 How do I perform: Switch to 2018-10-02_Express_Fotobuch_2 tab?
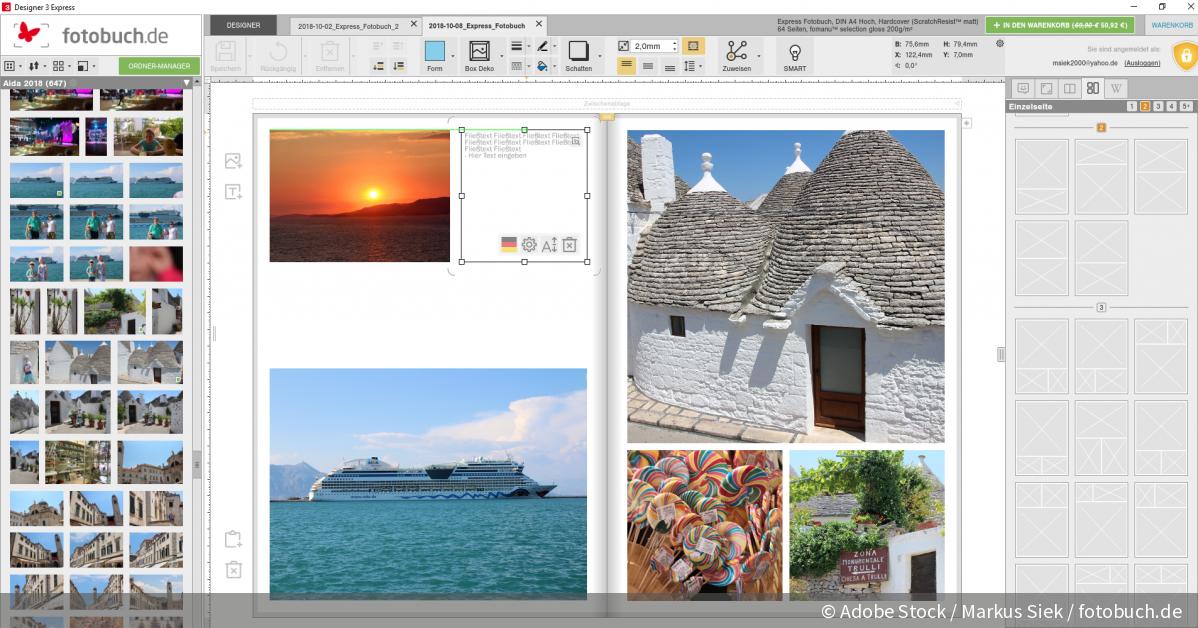tap(348, 26)
